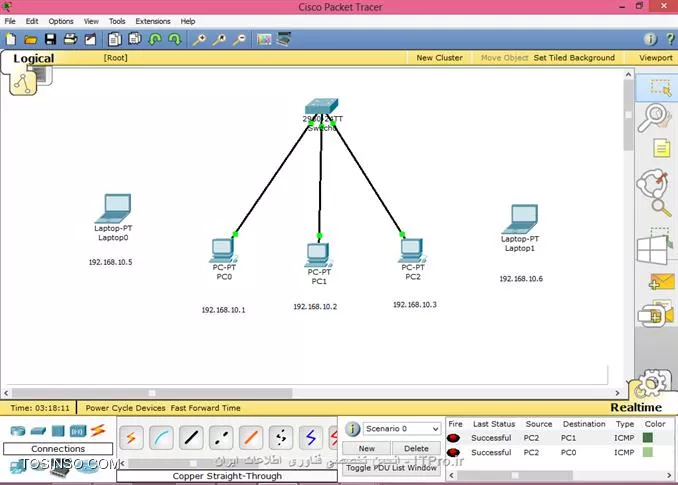678x485 pixels.
Task: Open the Custom Devices Dialog icon
Action: click(x=284, y=39)
